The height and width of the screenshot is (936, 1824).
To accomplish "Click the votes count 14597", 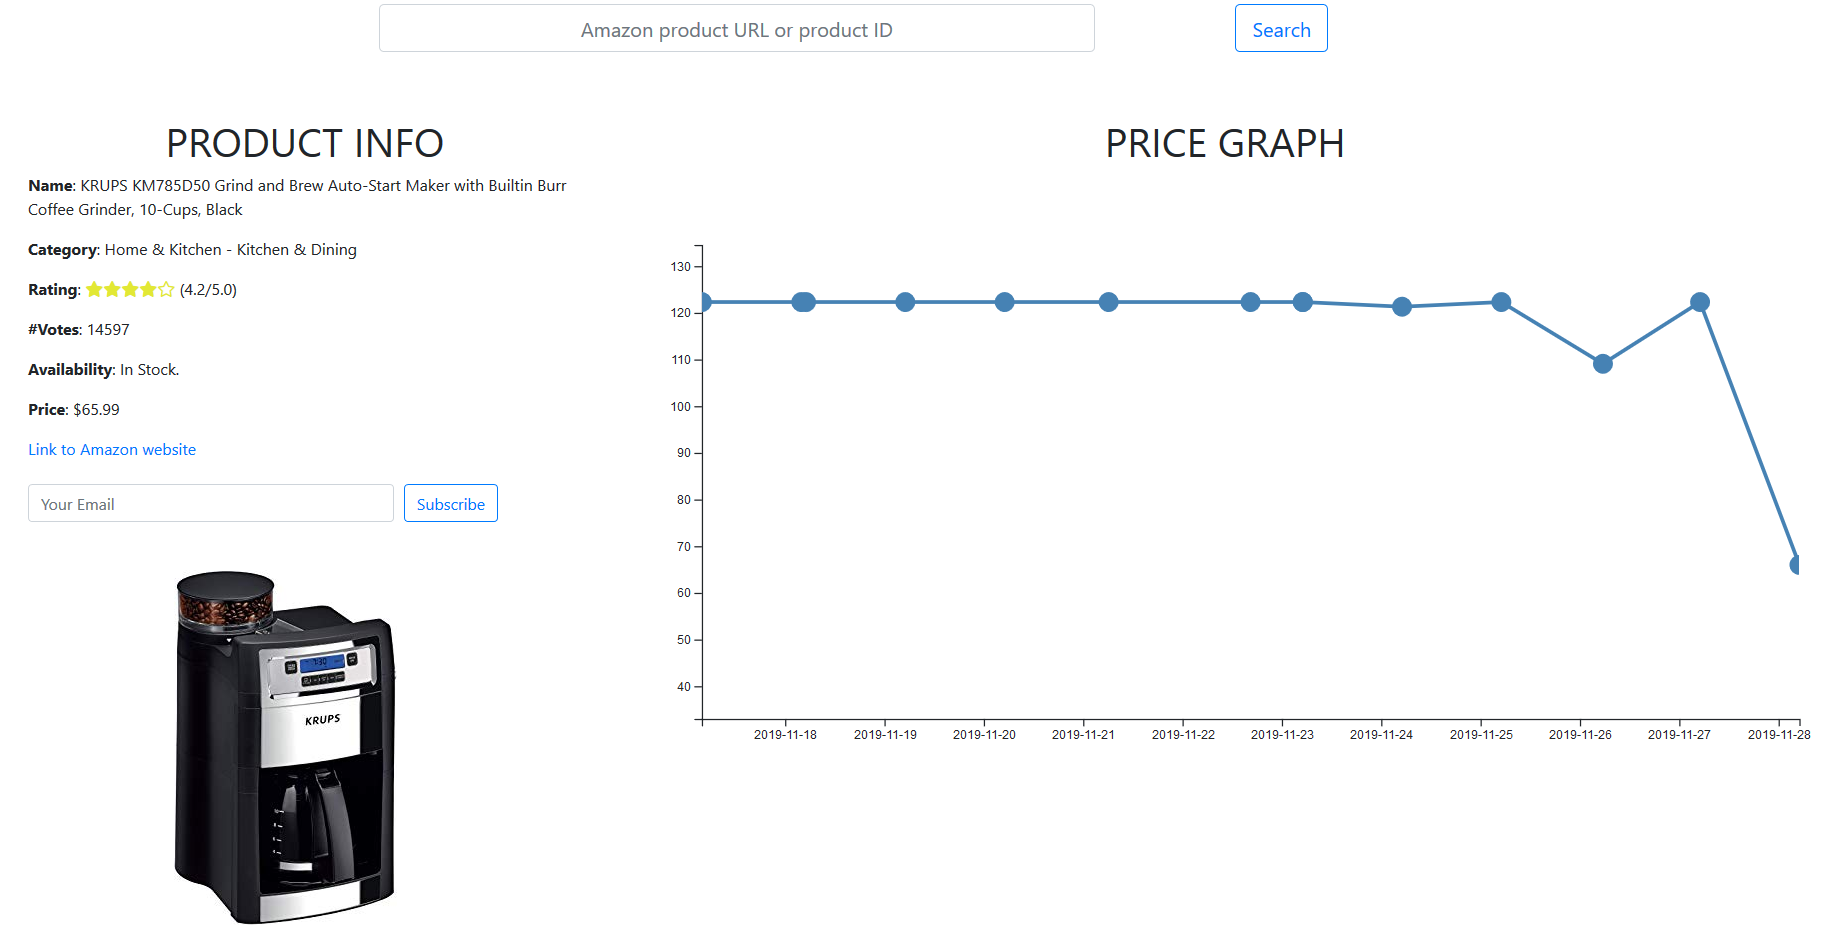I will tap(108, 330).
